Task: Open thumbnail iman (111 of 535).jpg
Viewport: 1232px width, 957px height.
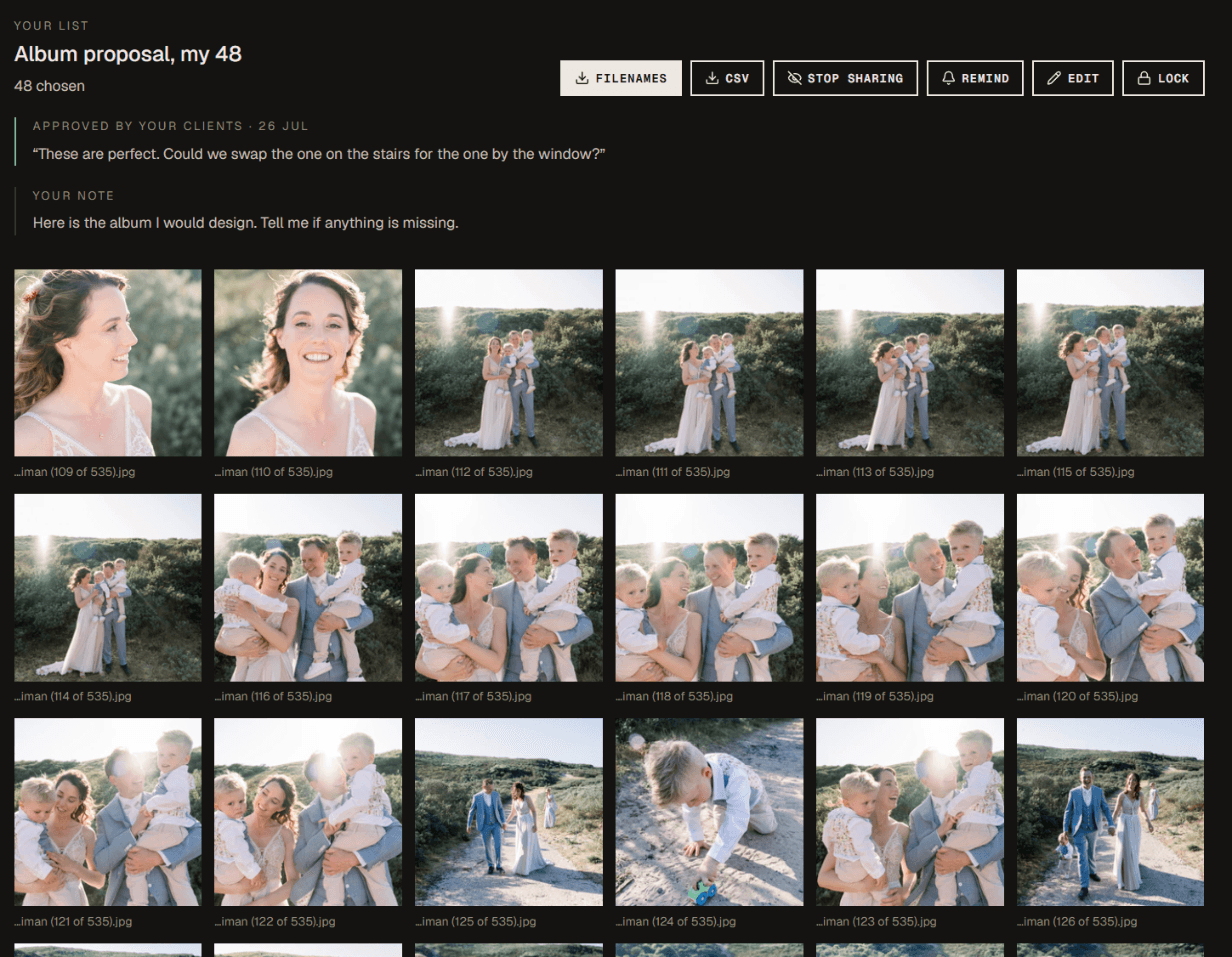Action: click(x=709, y=363)
